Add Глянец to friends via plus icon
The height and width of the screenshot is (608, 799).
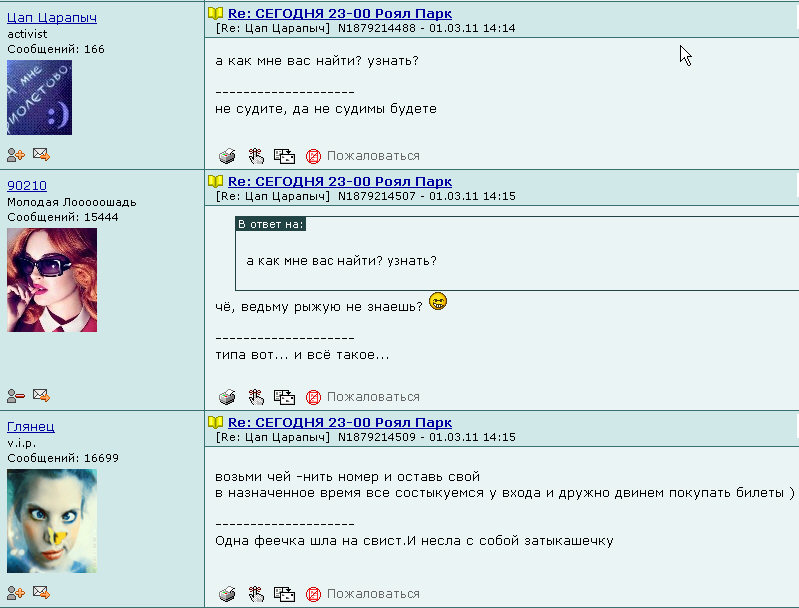coord(15,592)
